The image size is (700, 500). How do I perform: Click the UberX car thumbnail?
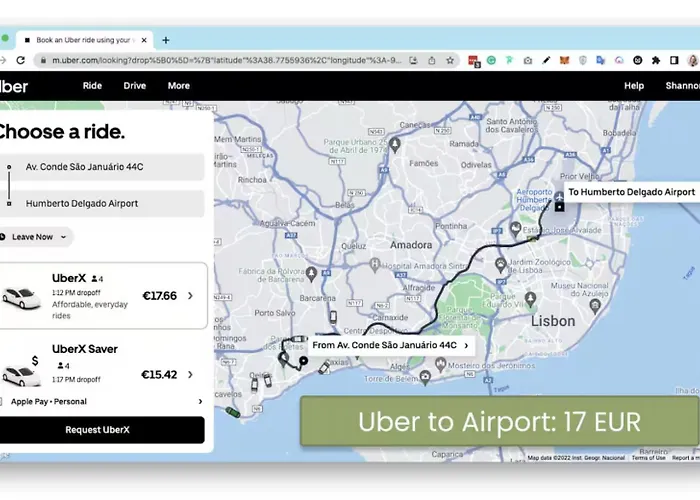pyautogui.click(x=21, y=298)
